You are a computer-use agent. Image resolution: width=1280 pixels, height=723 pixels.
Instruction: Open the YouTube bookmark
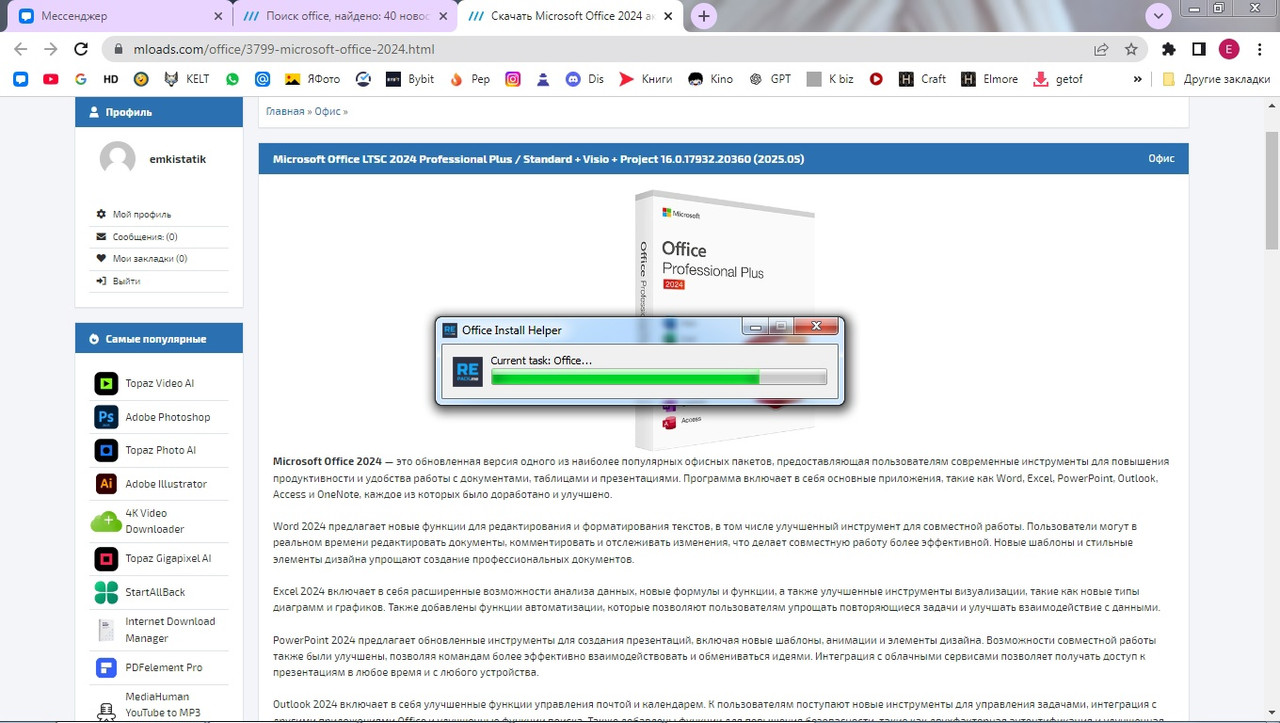click(51, 79)
